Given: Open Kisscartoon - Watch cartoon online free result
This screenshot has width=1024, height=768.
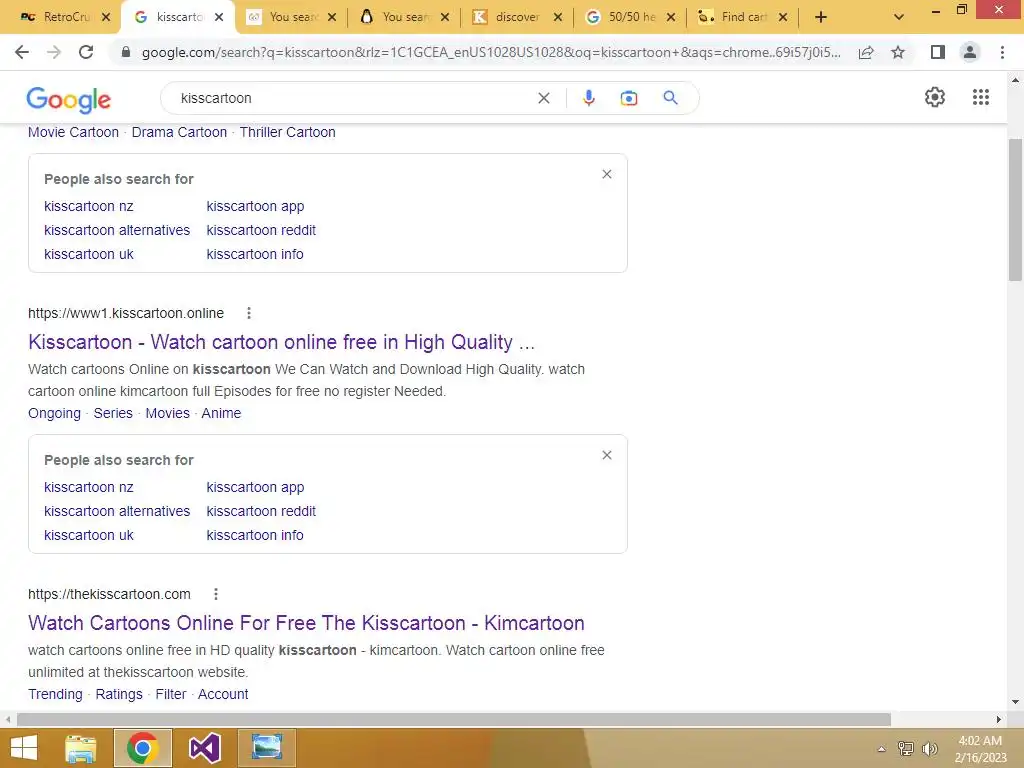Looking at the screenshot, I should (x=281, y=342).
